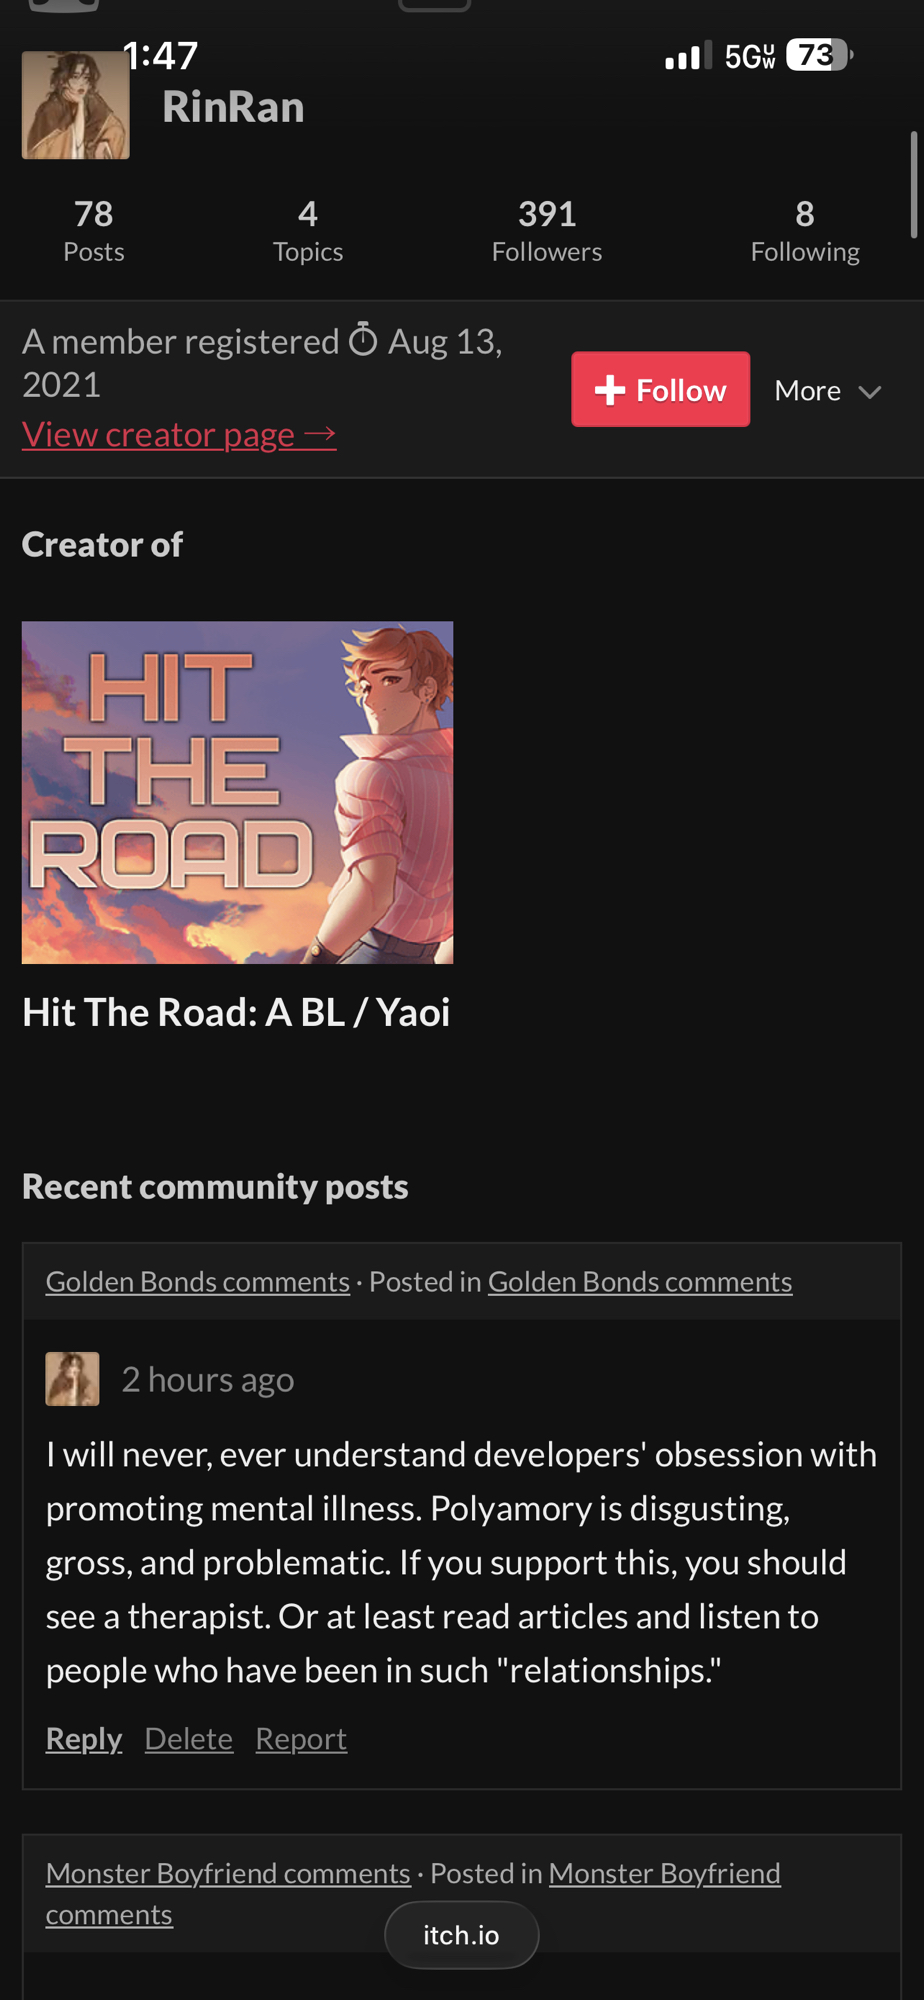Tap the cellular signal bars icon

[x=689, y=56]
